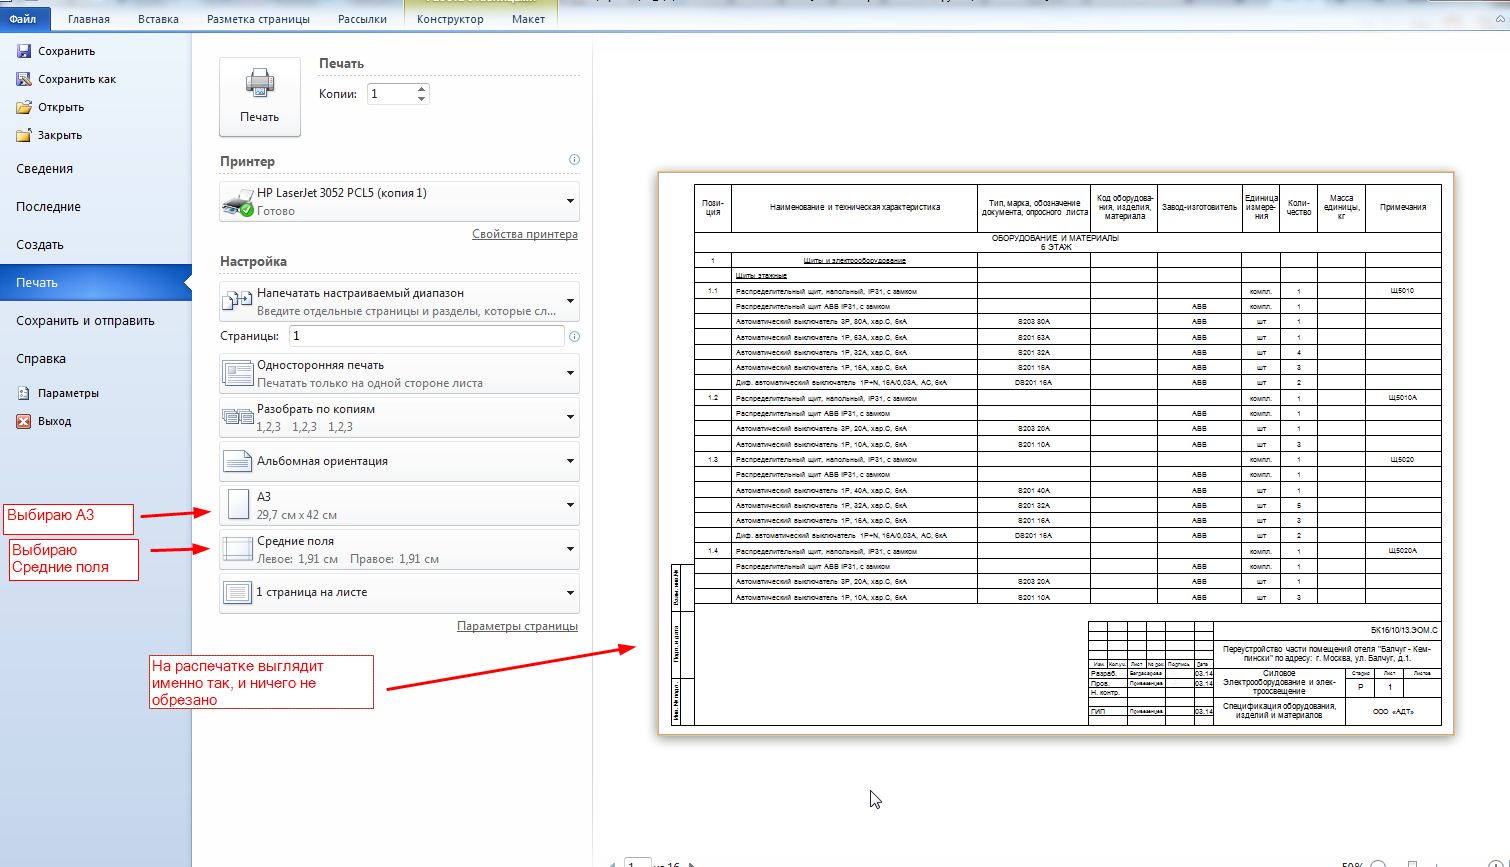Open the 1 страница на листе dropdown
This screenshot has width=1510, height=867.
pyautogui.click(x=399, y=592)
